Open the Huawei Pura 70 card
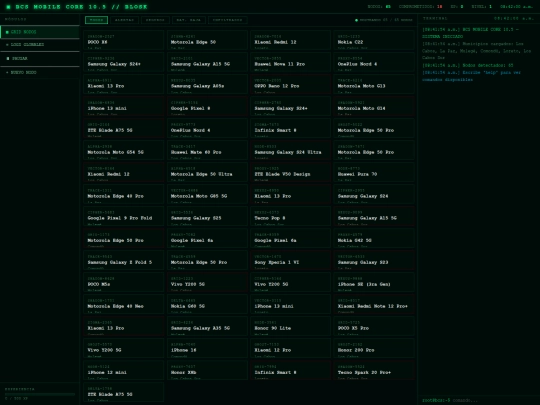Viewport: 540px width, 405px height. [x=374, y=172]
